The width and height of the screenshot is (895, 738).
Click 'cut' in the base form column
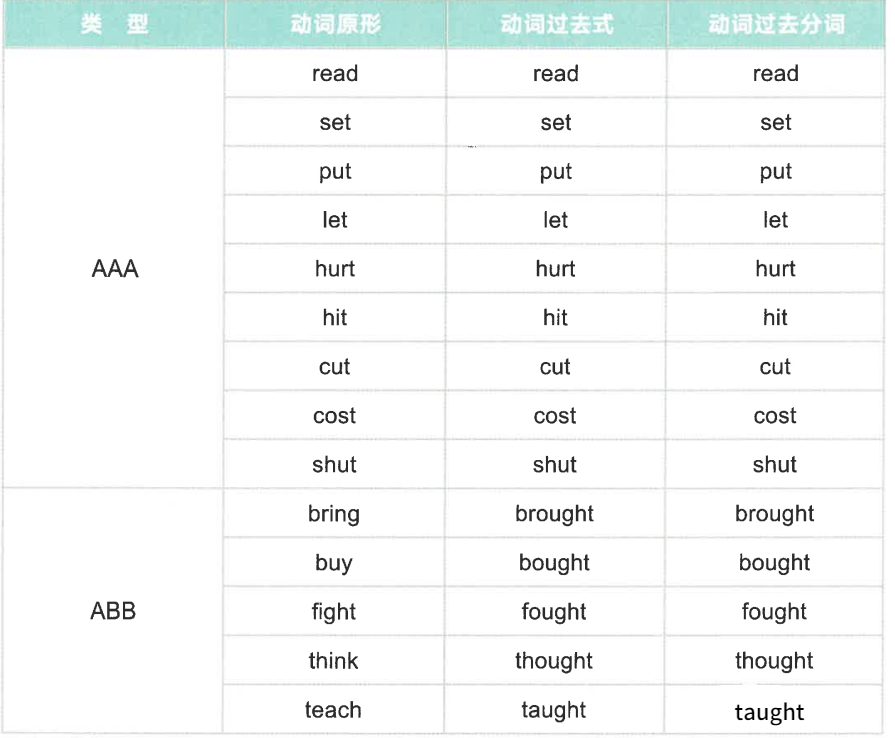click(x=335, y=366)
